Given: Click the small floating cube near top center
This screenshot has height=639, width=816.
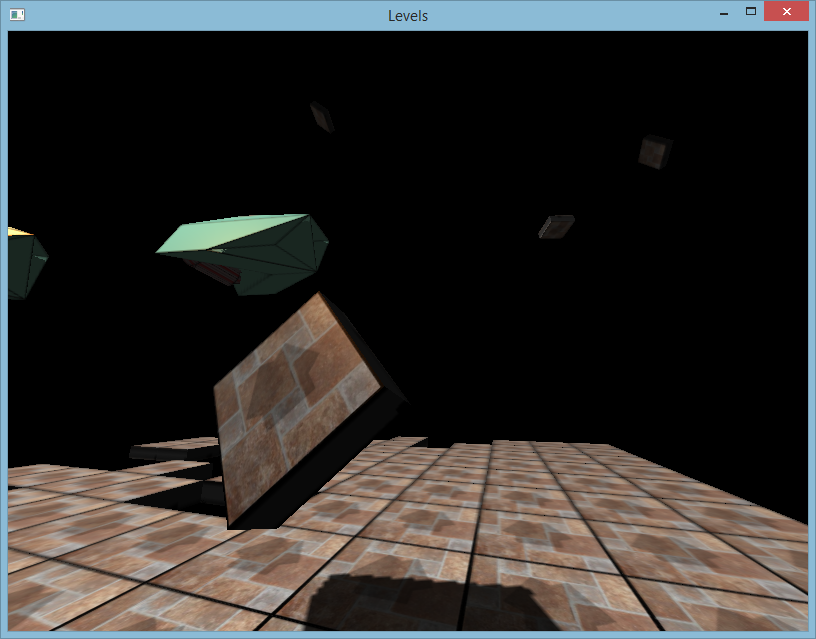Looking at the screenshot, I should (x=322, y=117).
